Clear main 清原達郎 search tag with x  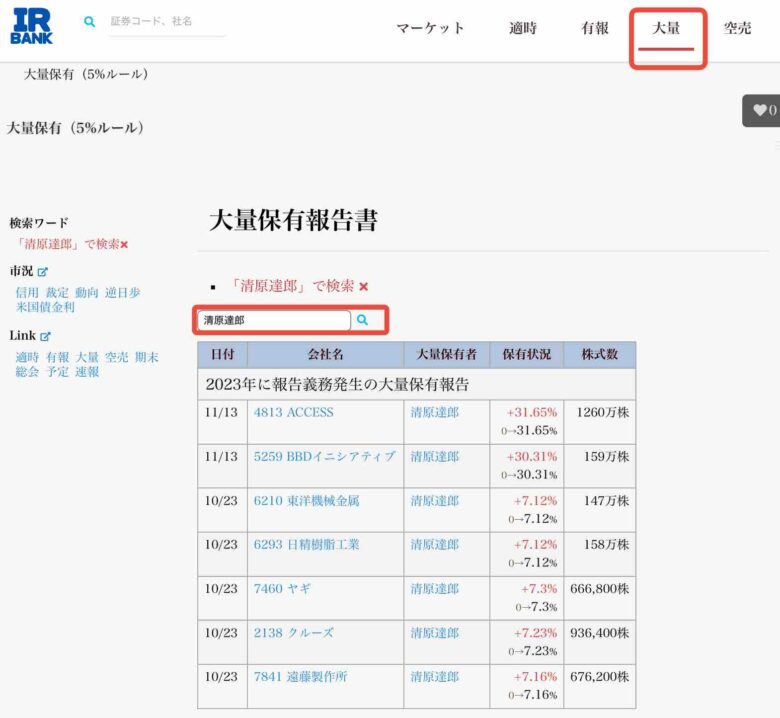click(364, 287)
